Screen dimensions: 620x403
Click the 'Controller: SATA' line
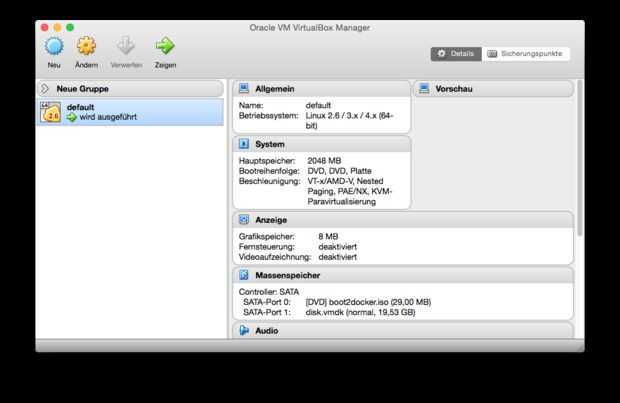tap(269, 292)
